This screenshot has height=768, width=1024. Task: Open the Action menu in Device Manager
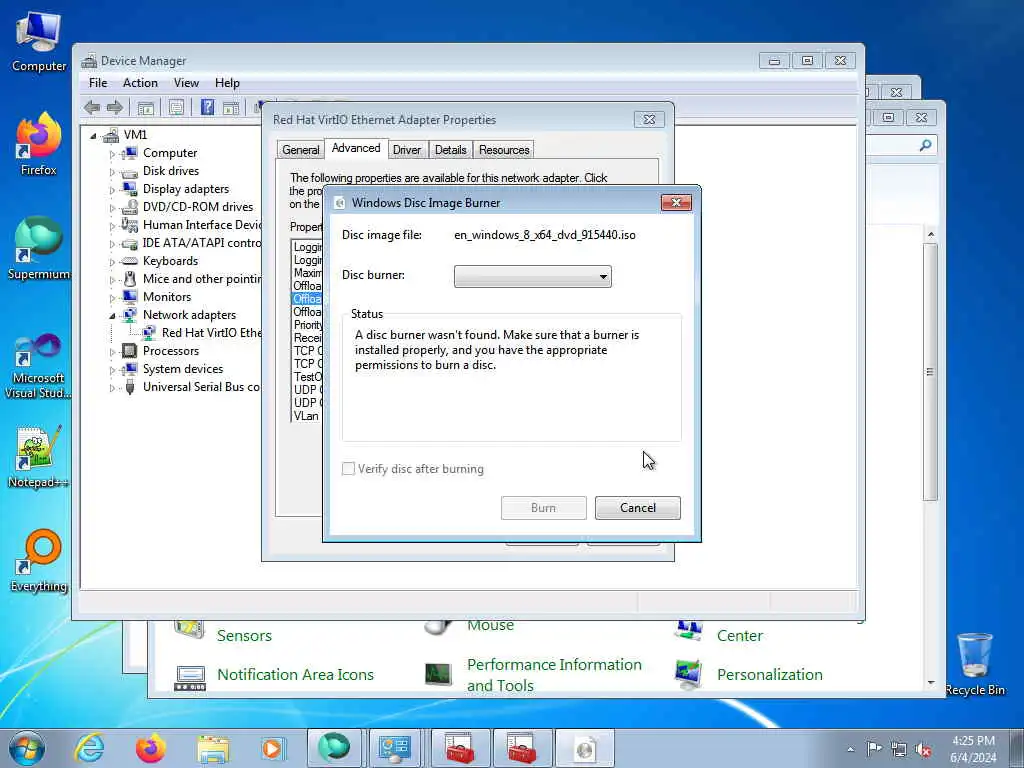point(140,83)
